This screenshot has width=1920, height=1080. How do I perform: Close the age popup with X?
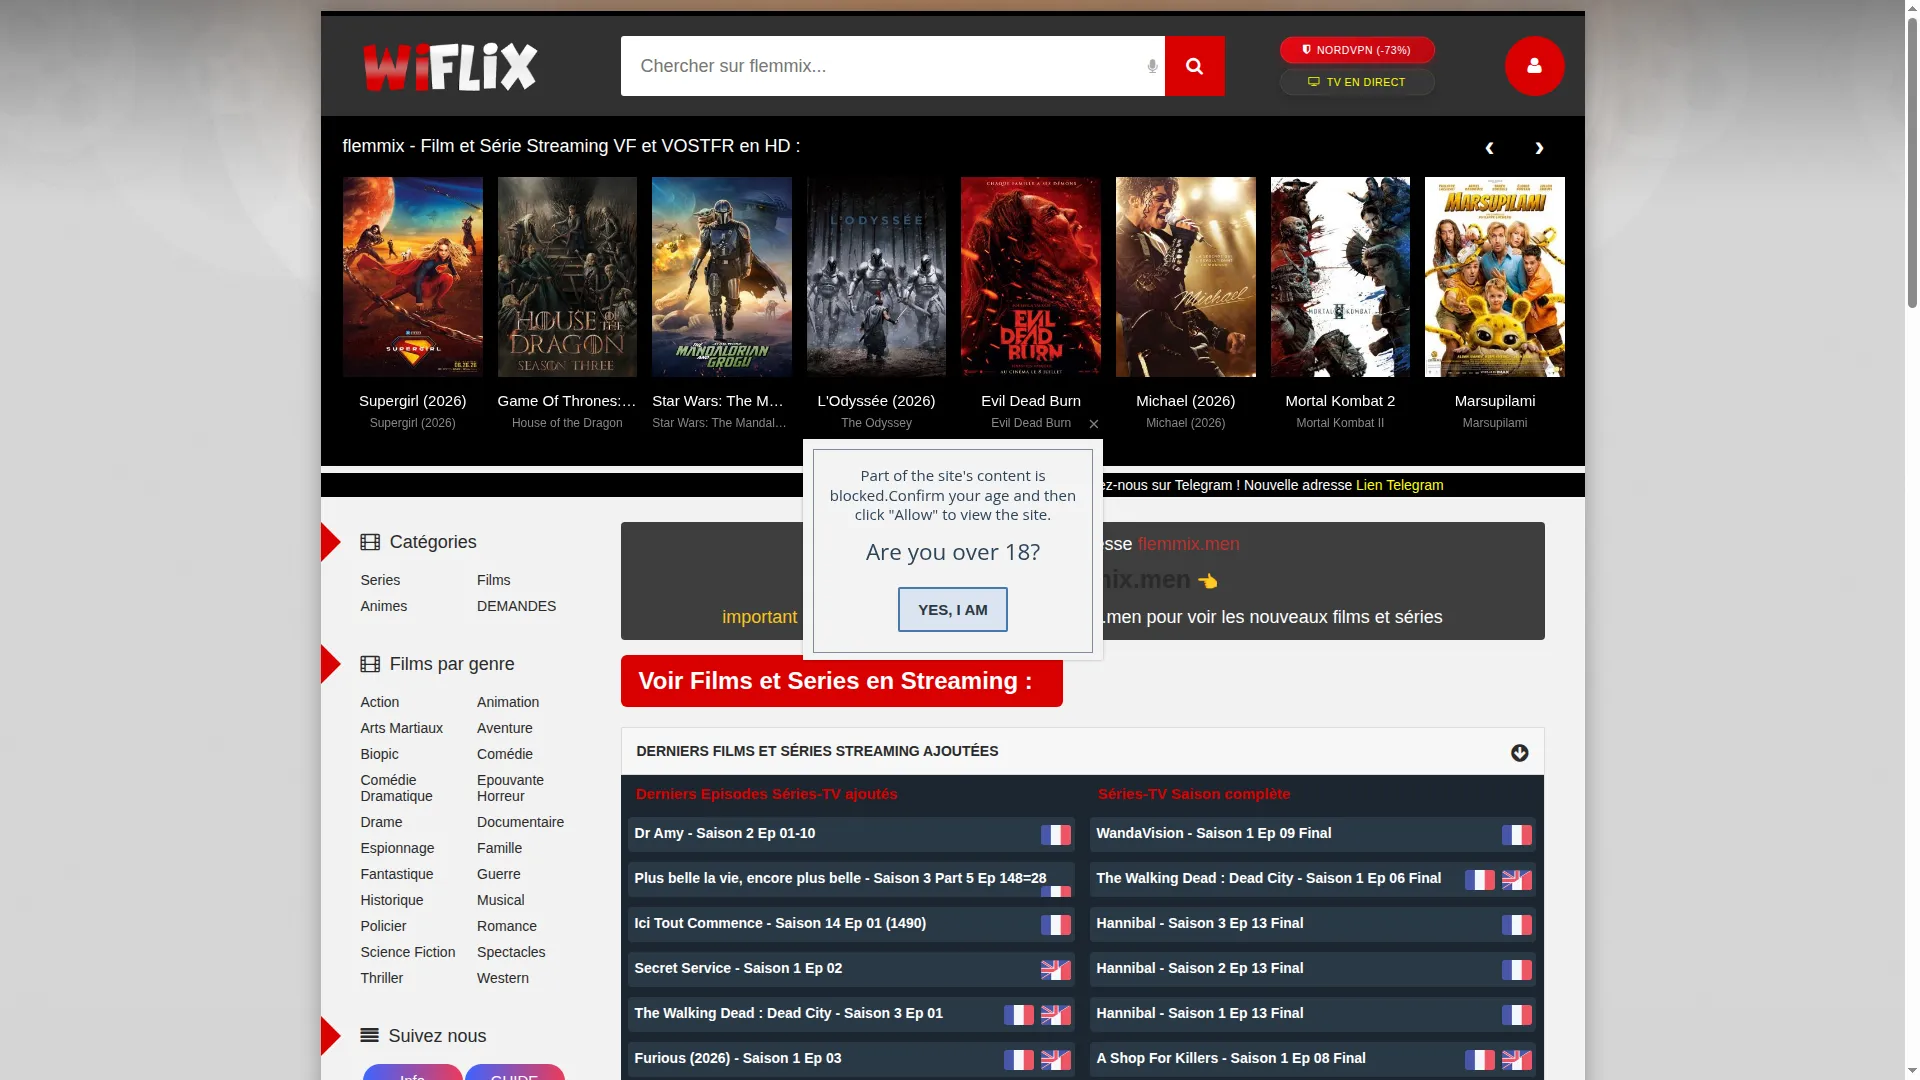tap(1094, 424)
